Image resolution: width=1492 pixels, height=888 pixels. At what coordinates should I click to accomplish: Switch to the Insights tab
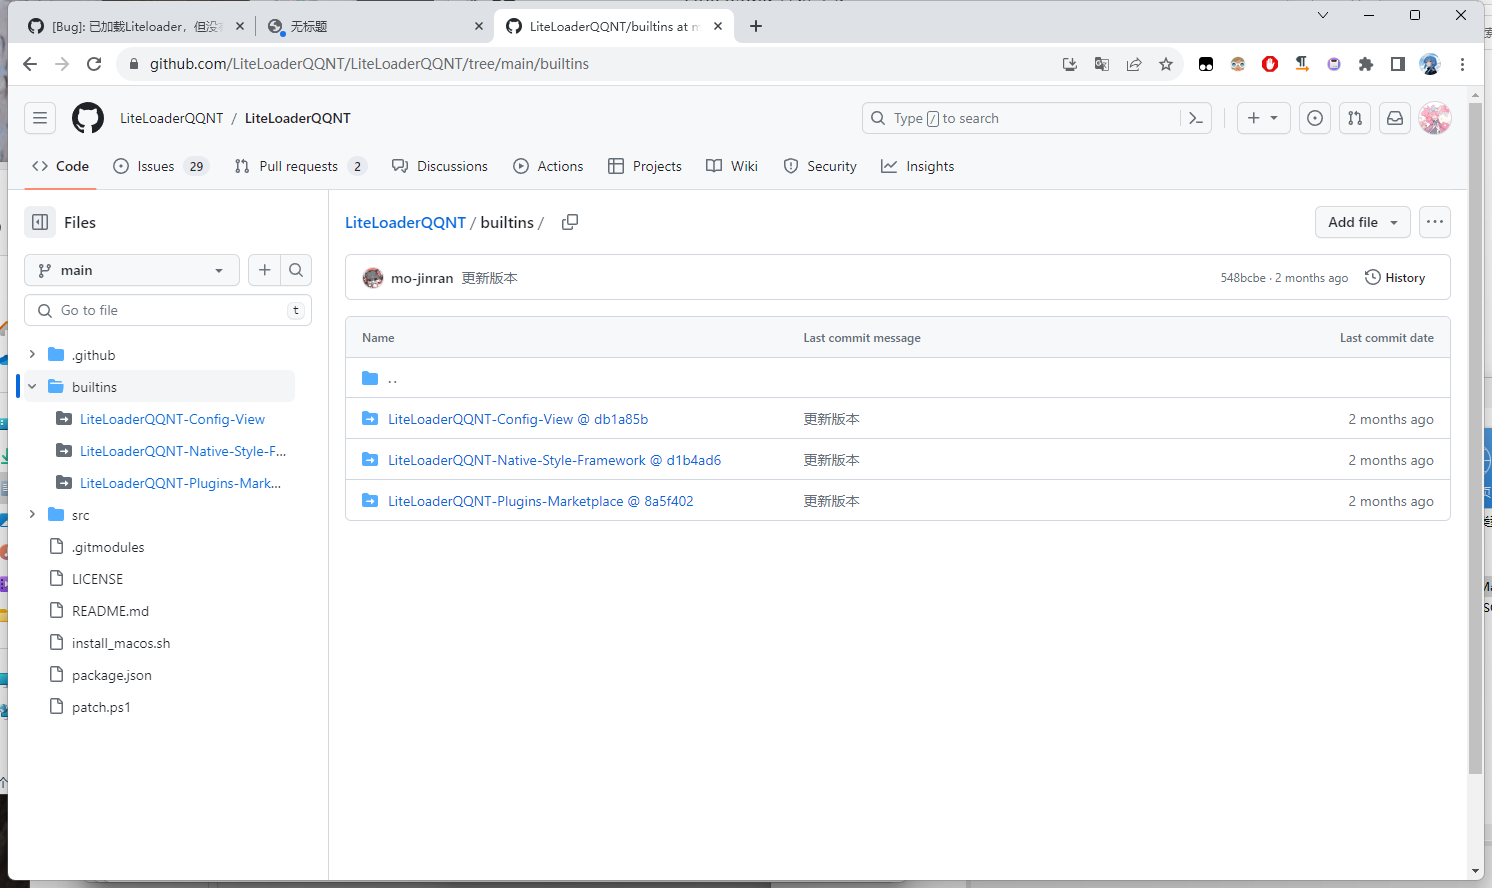coord(918,166)
